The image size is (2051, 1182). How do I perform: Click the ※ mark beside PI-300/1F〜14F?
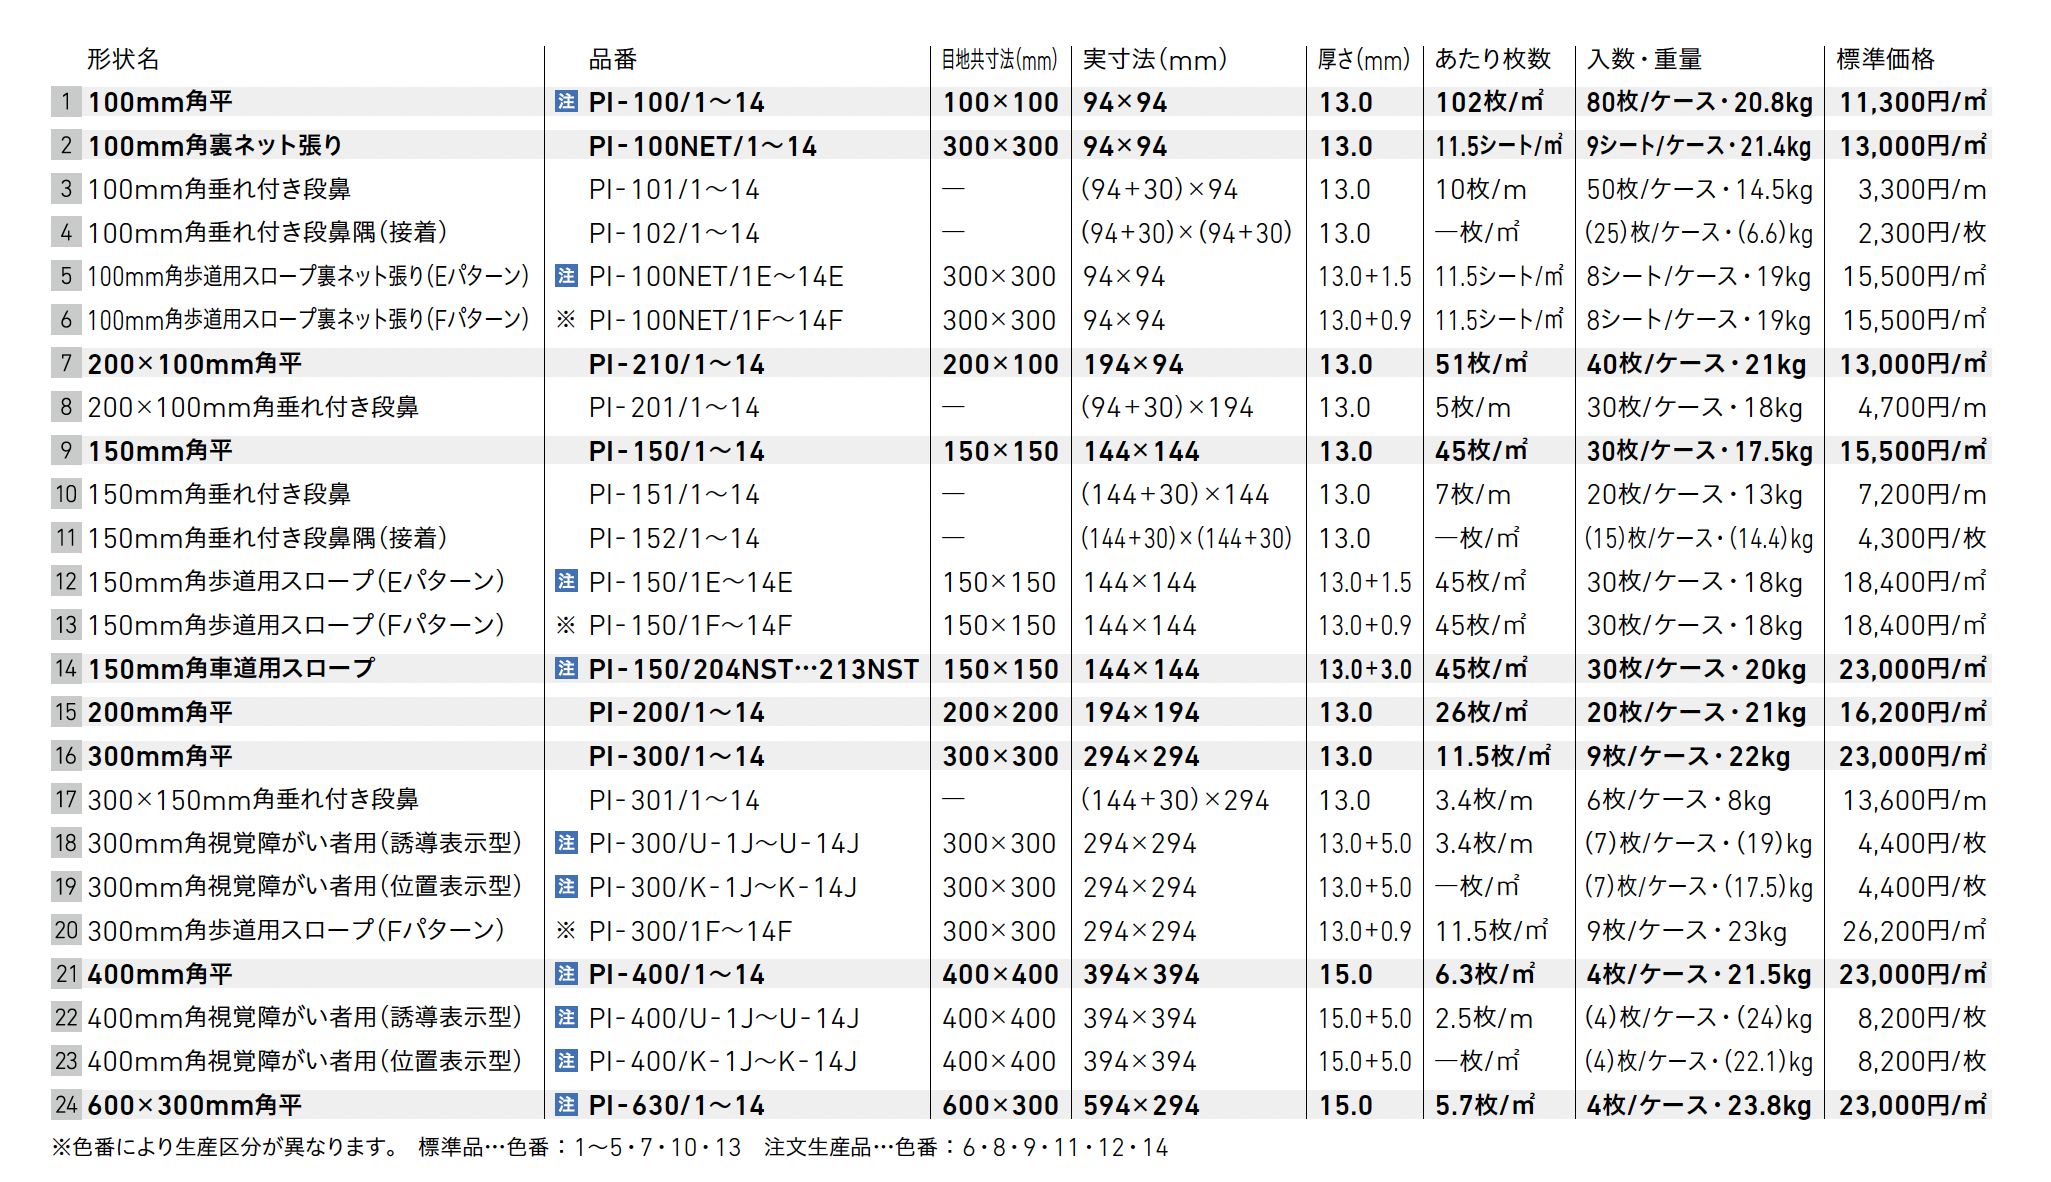pos(566,931)
